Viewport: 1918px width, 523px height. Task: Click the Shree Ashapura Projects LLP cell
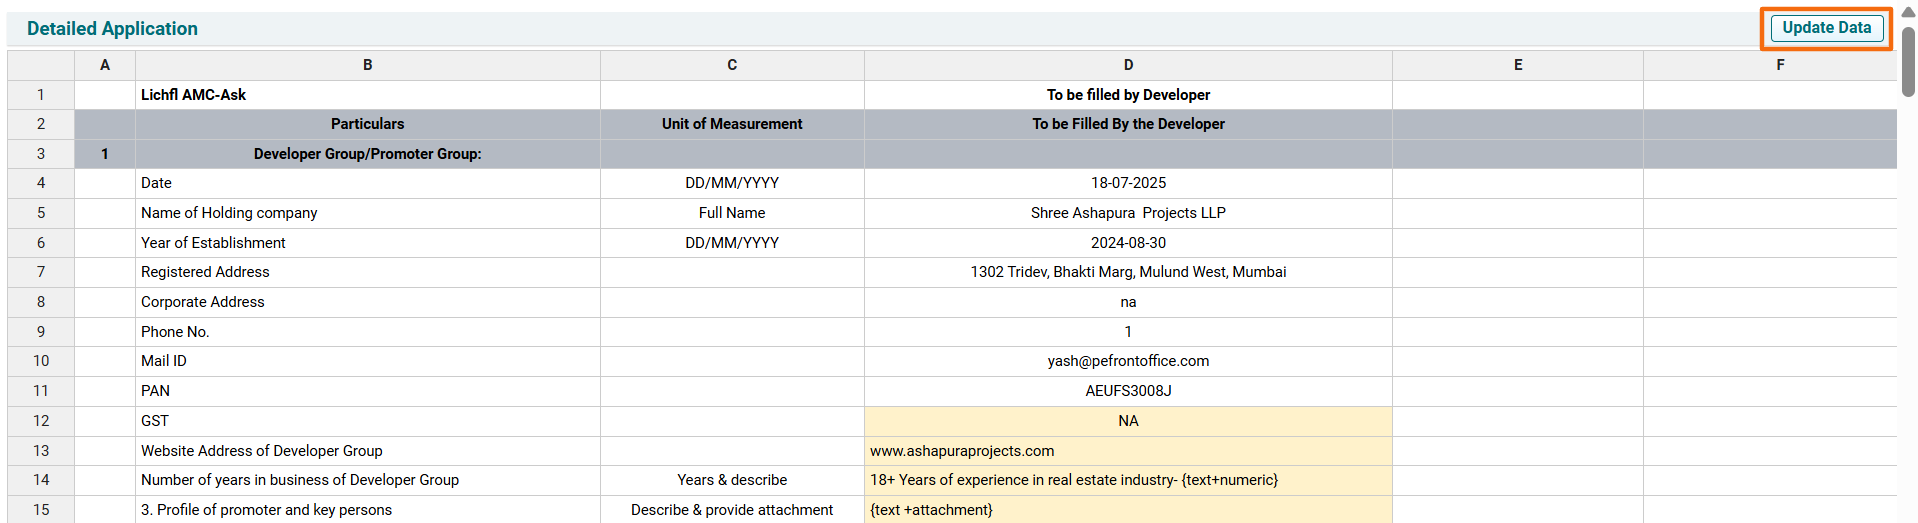pos(1128,213)
